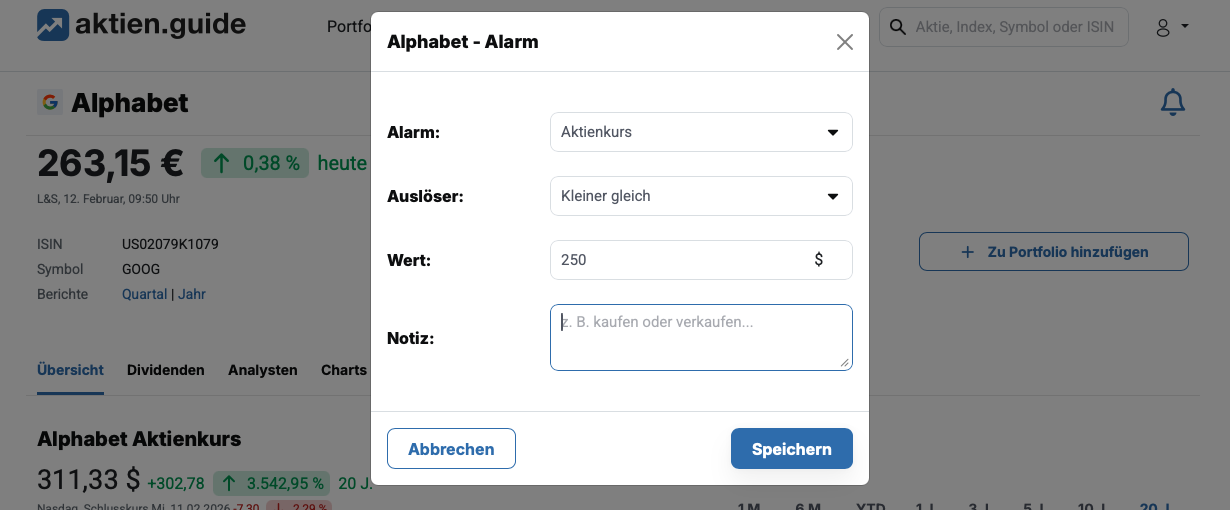Image resolution: width=1230 pixels, height=510 pixels.
Task: Switch to the Übersicht tab
Action: pyautogui.click(x=70, y=370)
